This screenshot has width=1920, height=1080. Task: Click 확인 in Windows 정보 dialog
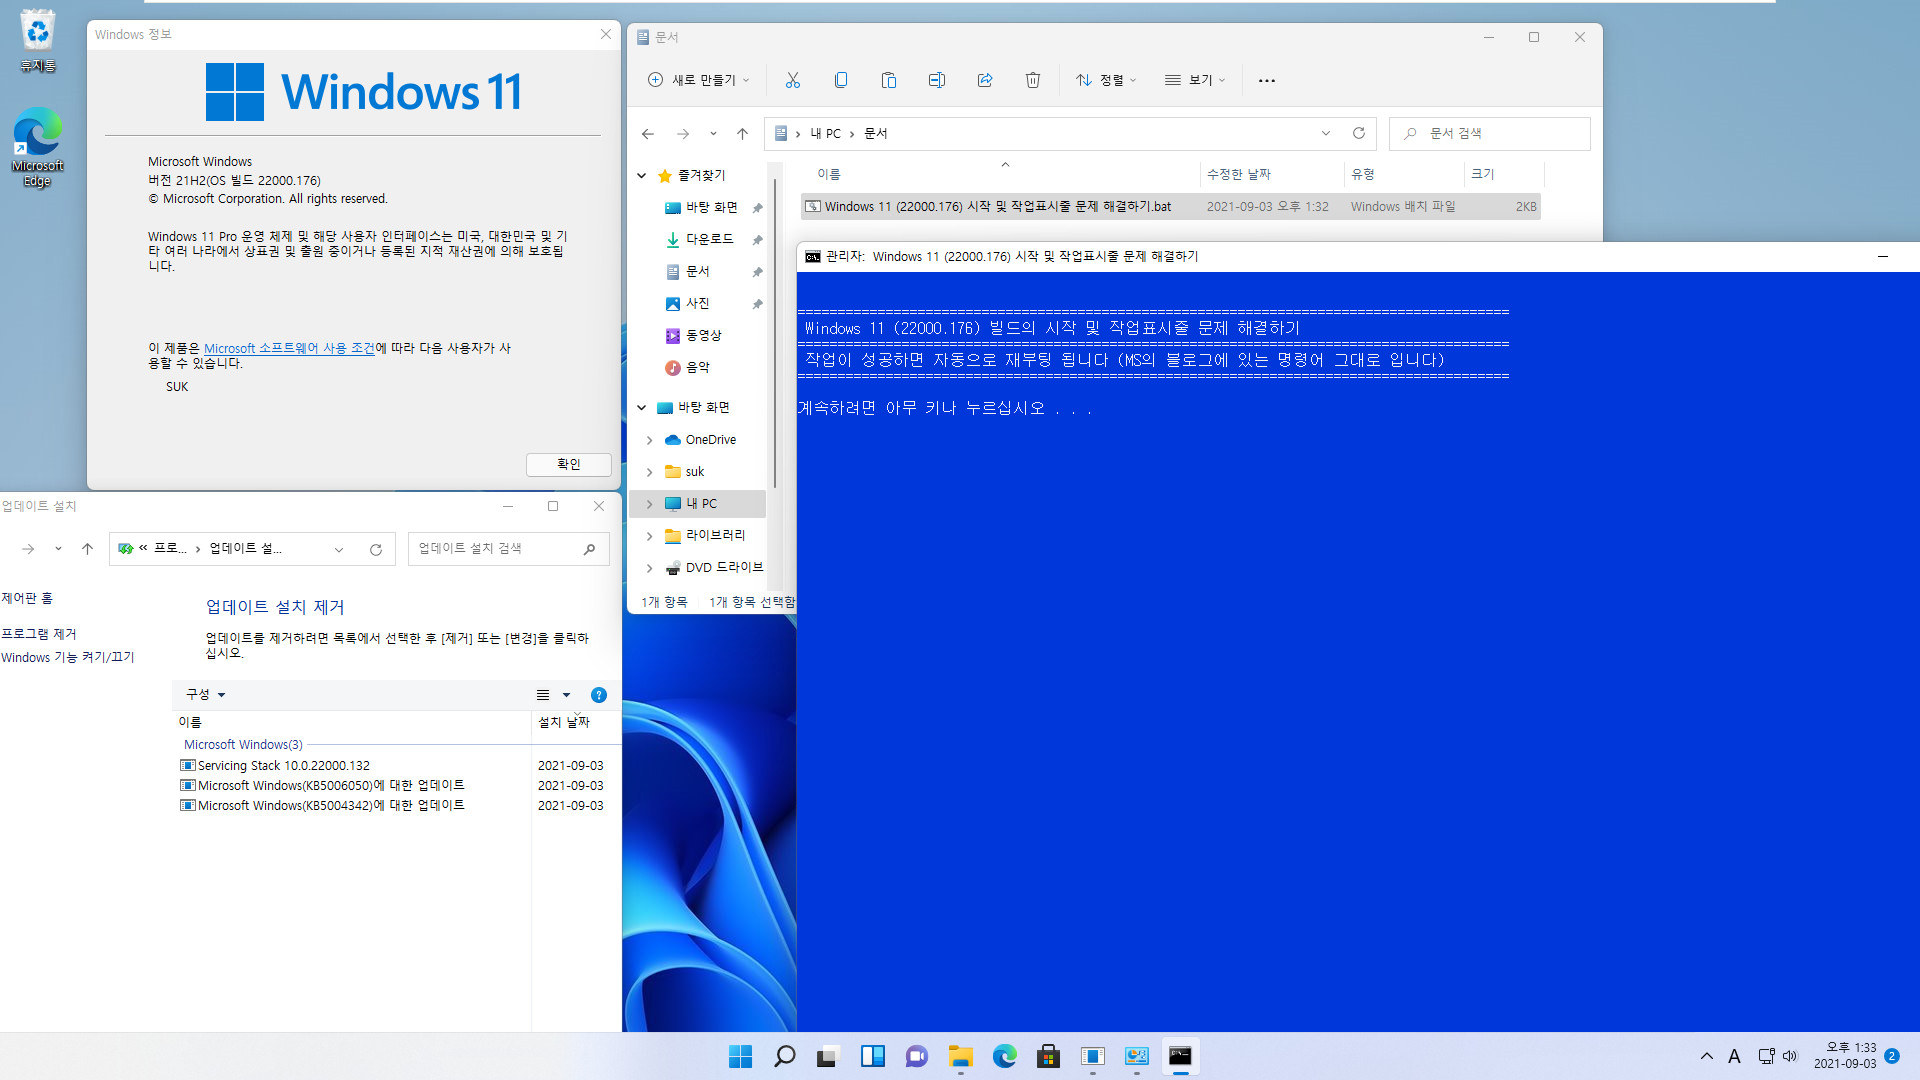tap(569, 465)
